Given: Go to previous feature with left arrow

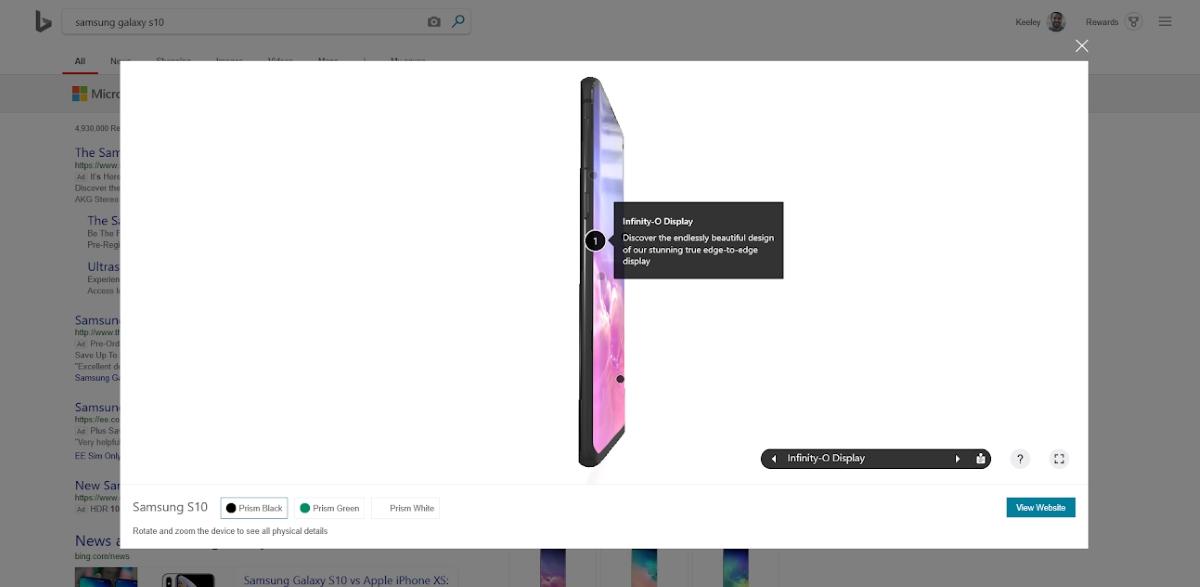Looking at the screenshot, I should (x=773, y=459).
